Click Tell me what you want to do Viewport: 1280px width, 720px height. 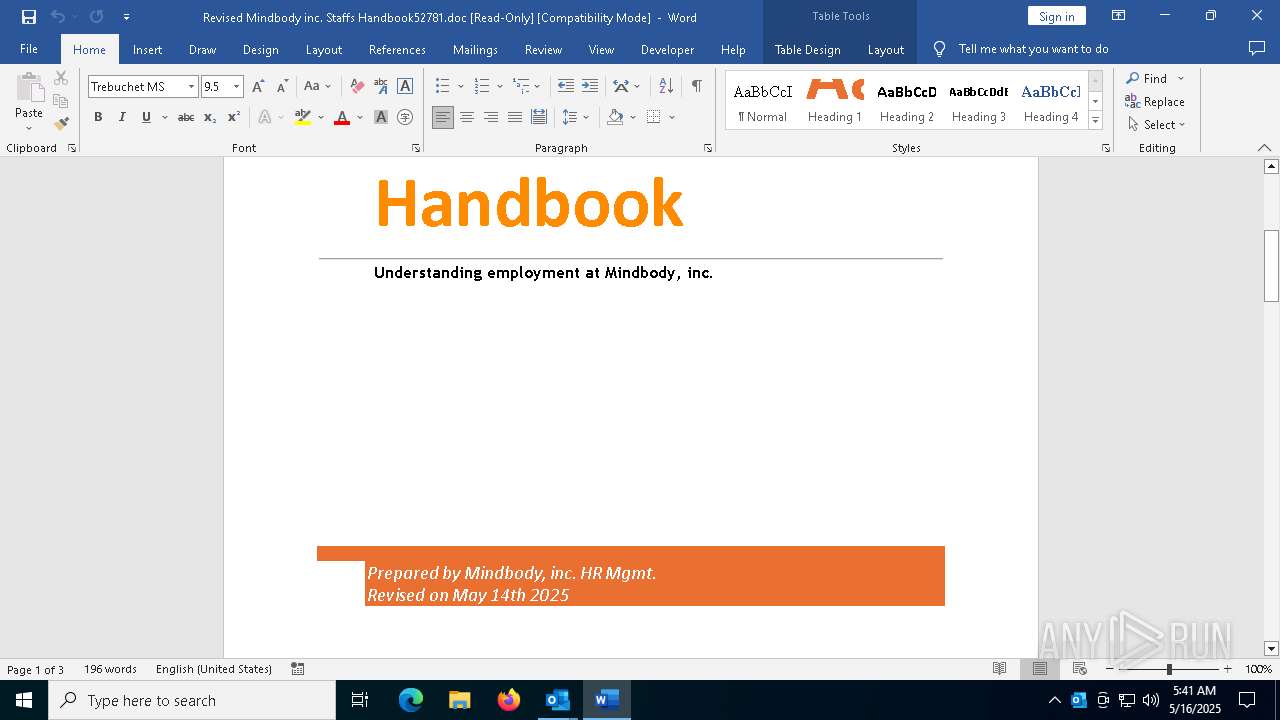[1033, 49]
